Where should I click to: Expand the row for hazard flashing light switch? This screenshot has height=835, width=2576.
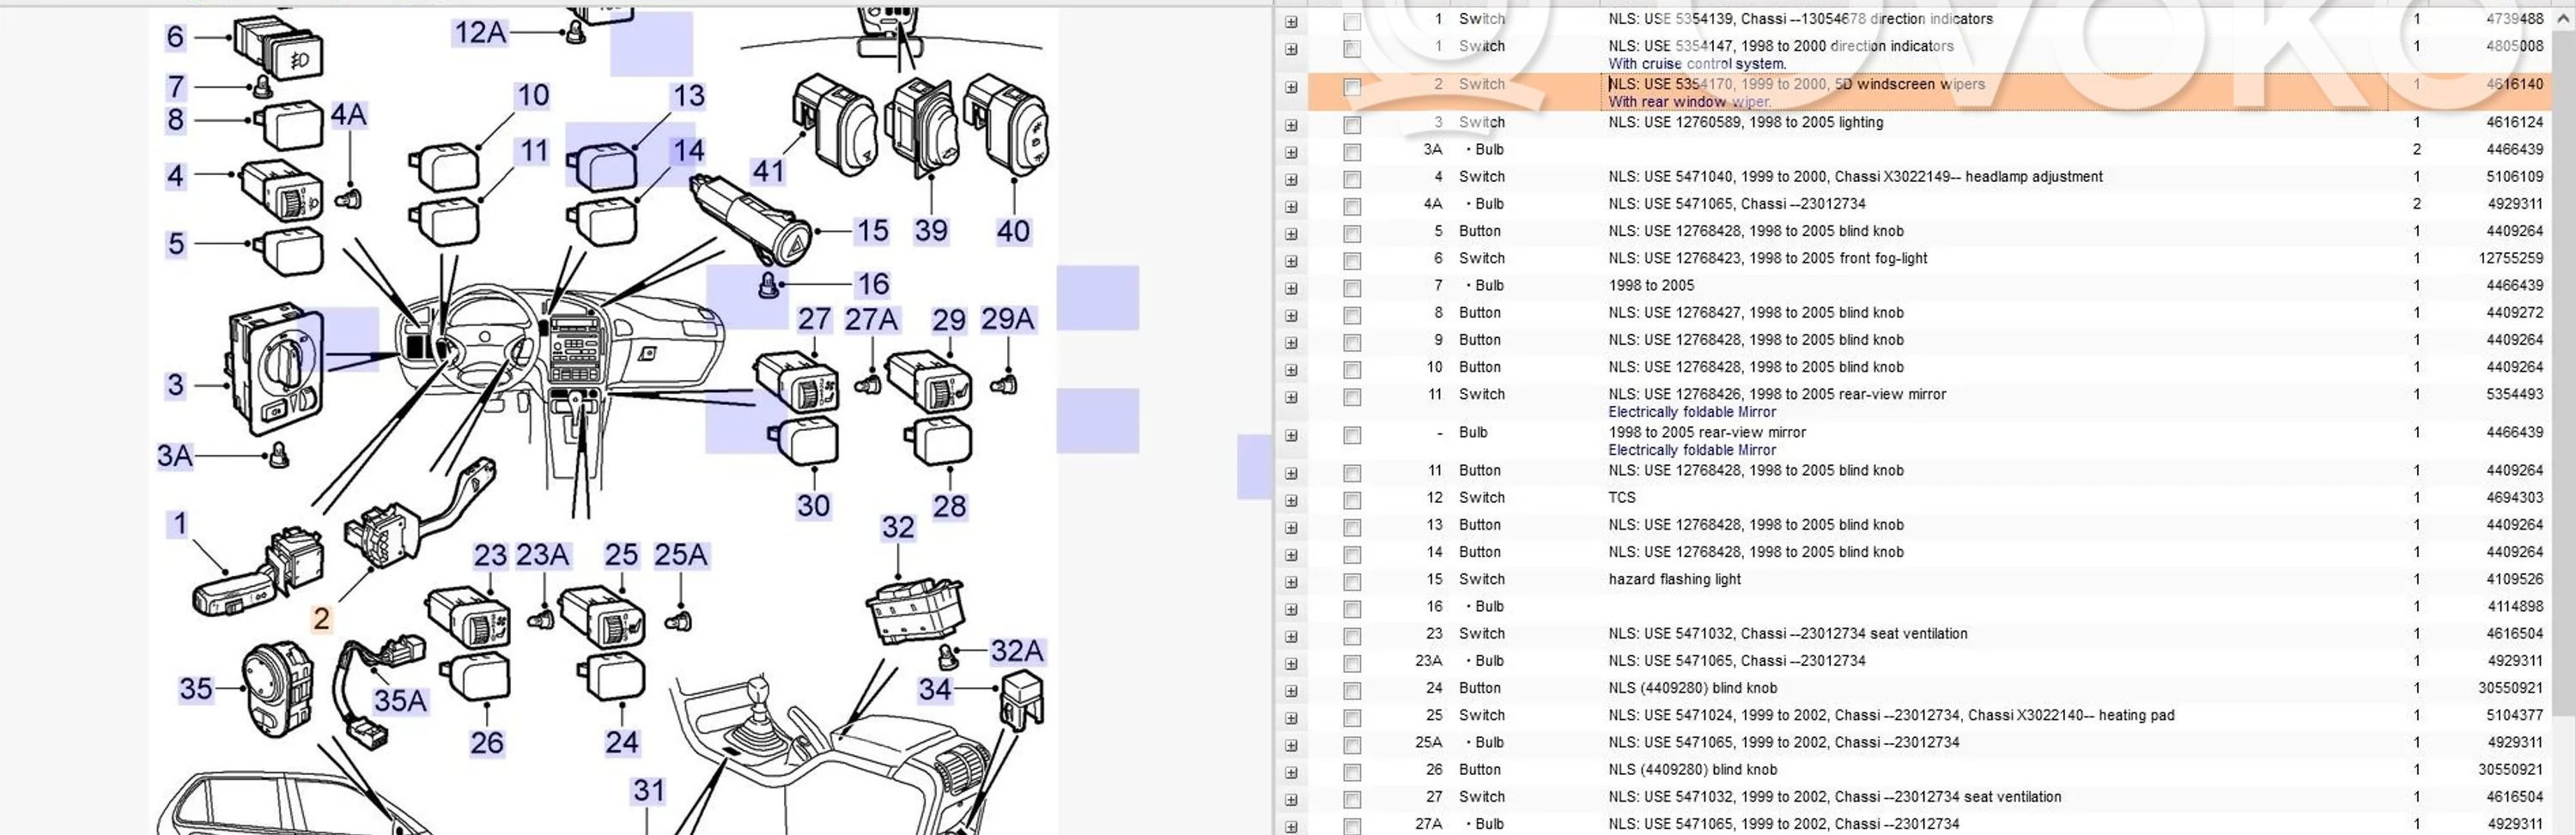1291,582
